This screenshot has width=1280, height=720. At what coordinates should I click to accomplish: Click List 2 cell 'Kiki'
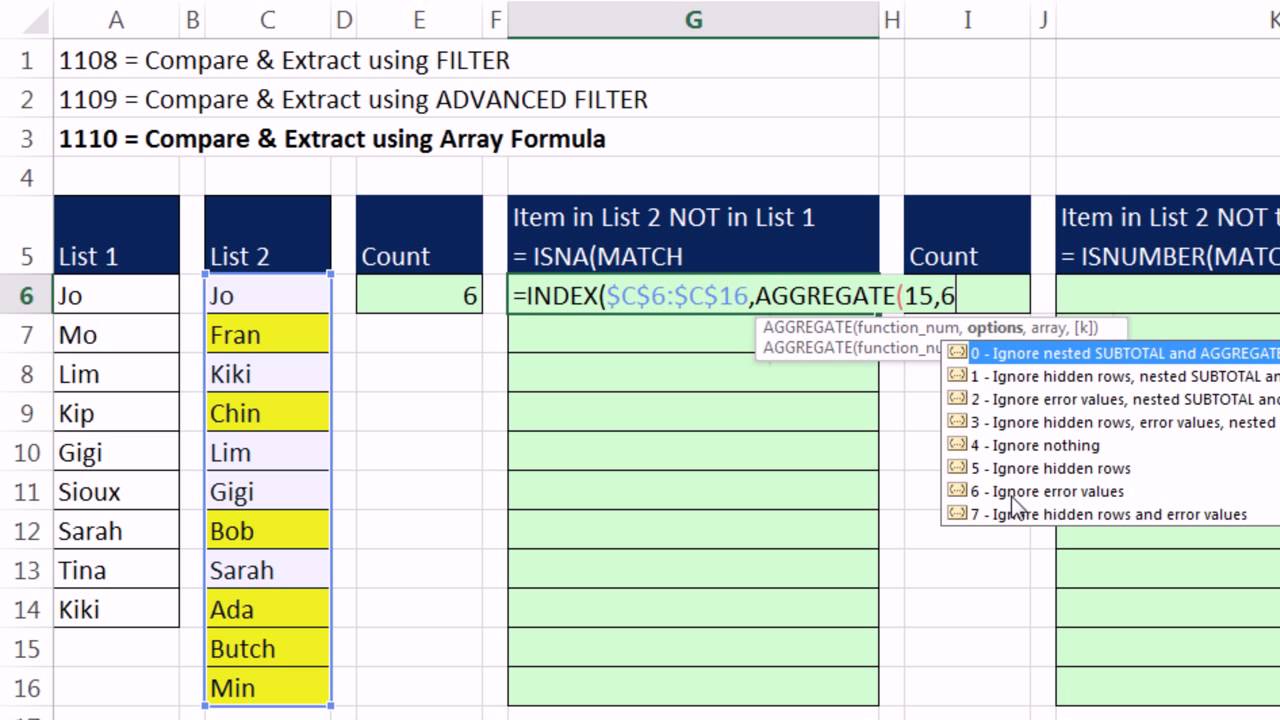(x=267, y=374)
